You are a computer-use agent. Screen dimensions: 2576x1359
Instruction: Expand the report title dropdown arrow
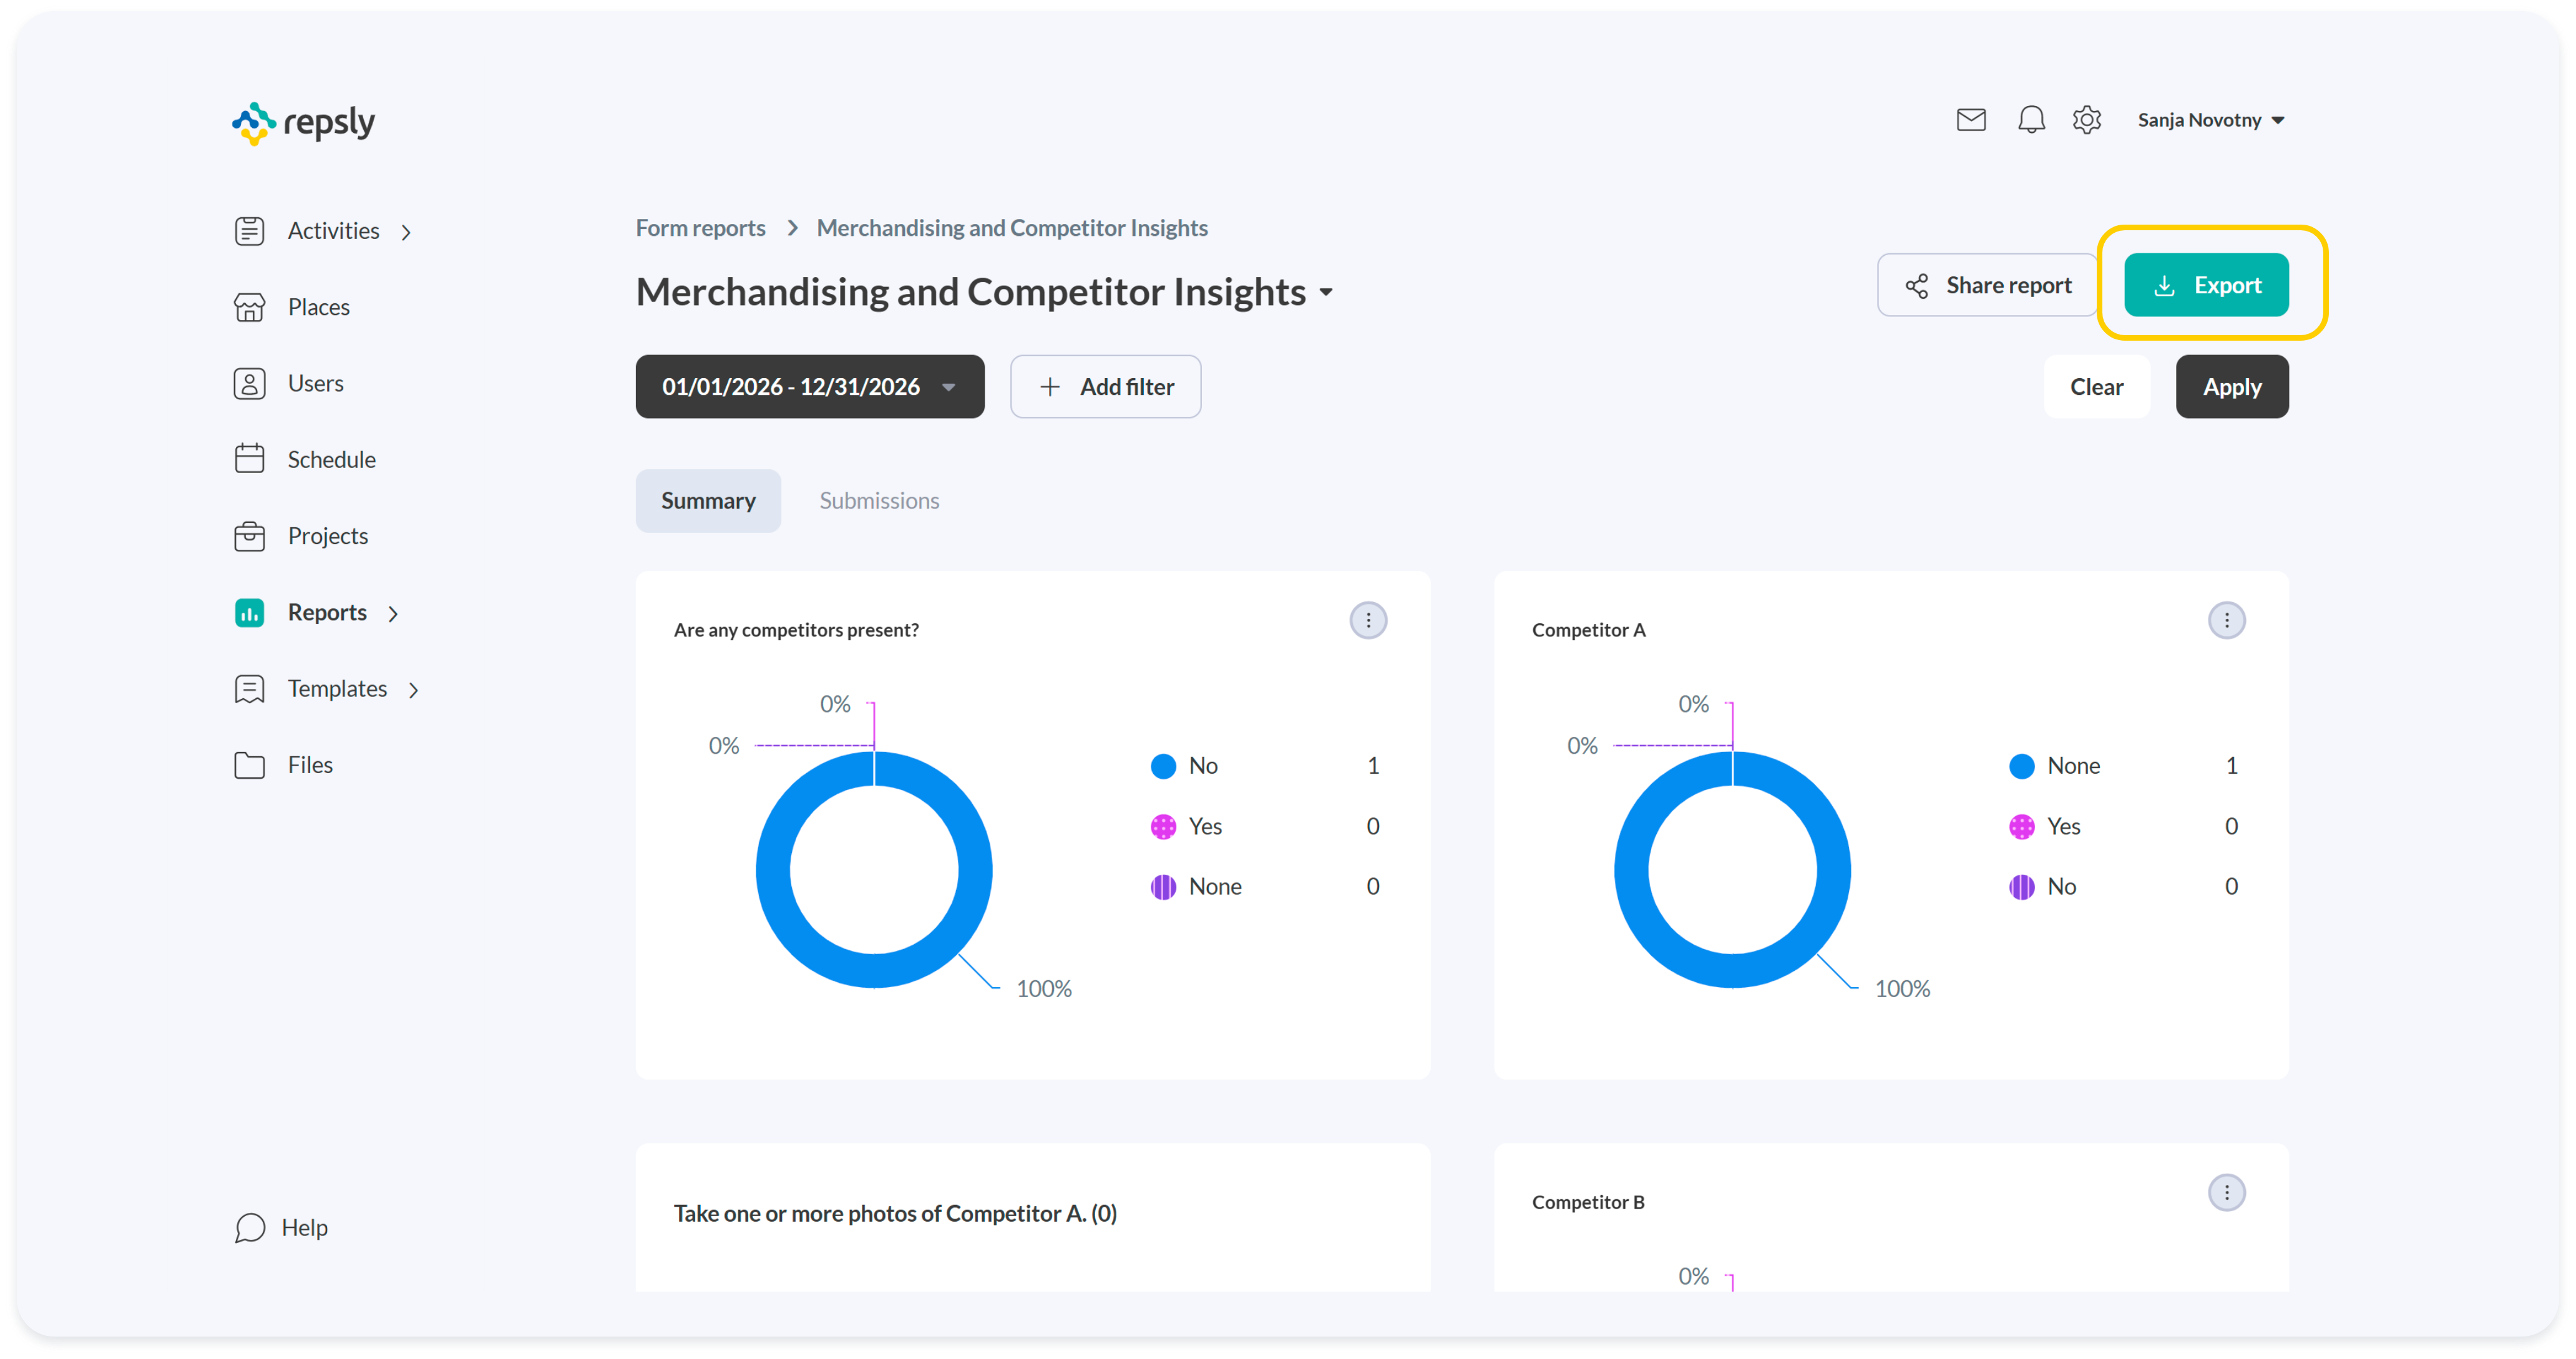(x=1326, y=293)
